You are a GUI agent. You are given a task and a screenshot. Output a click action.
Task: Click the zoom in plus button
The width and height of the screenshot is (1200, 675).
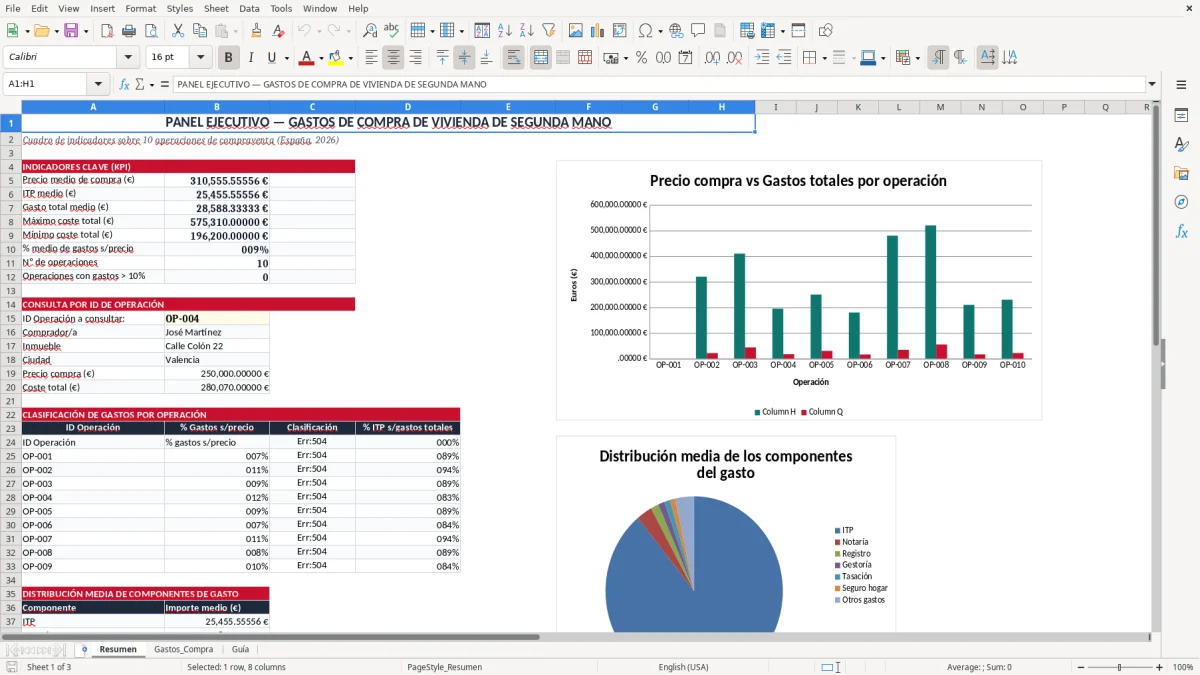tap(1160, 667)
